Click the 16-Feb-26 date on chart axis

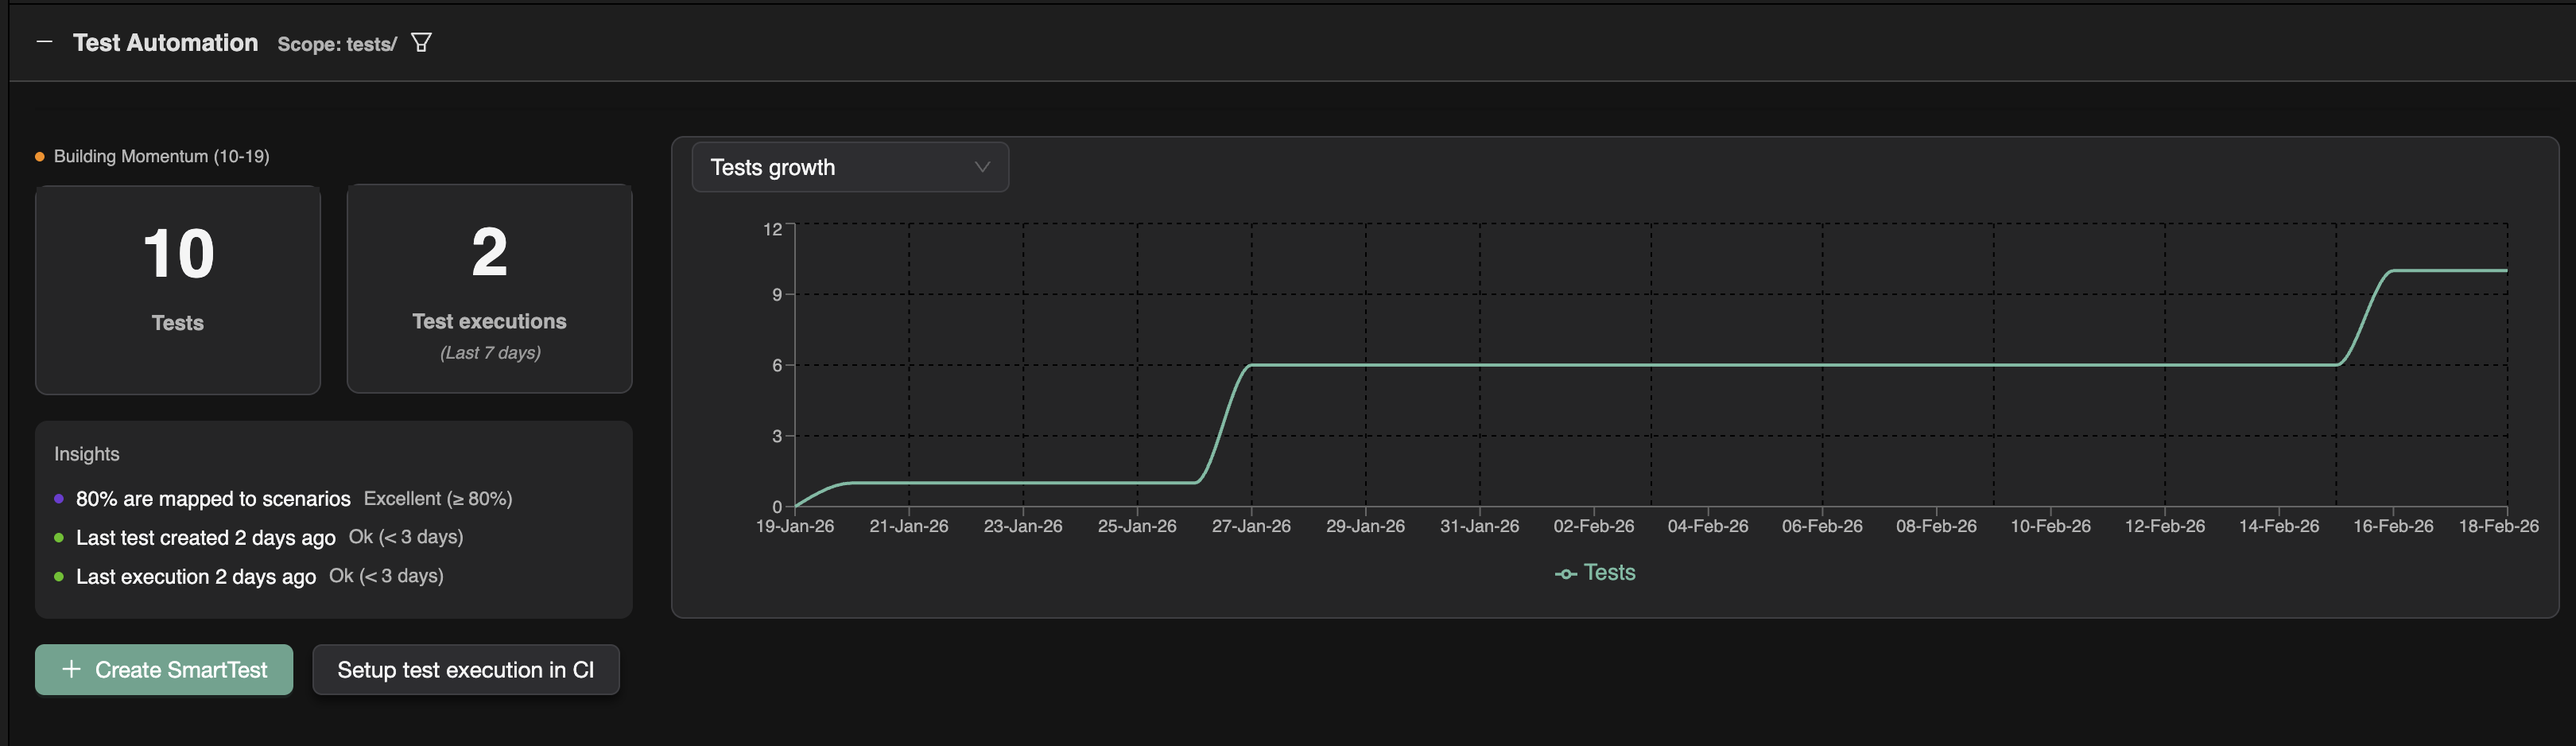coord(2392,526)
